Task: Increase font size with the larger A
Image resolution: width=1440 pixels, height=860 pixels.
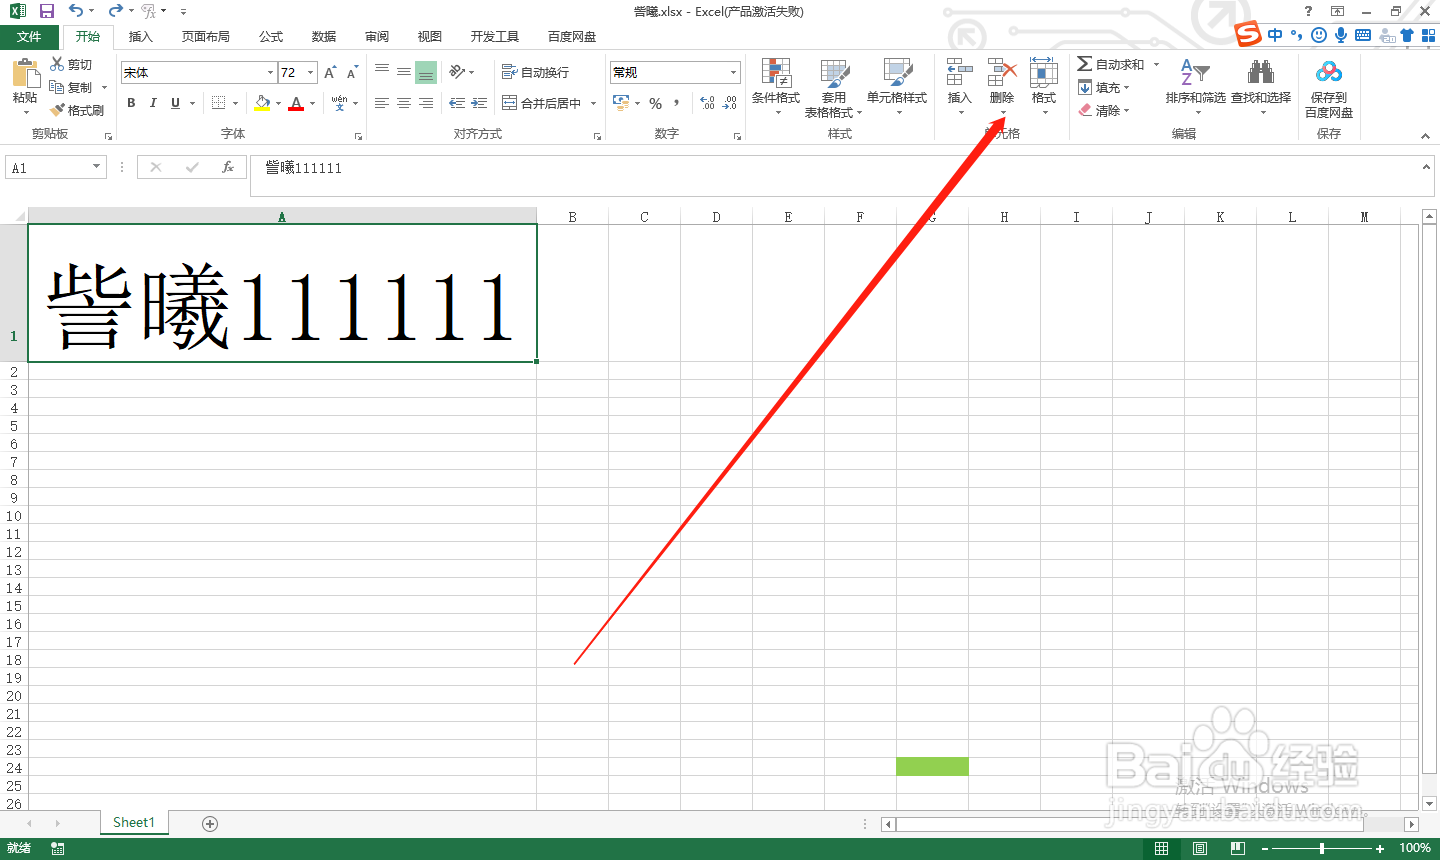Action: coord(330,72)
